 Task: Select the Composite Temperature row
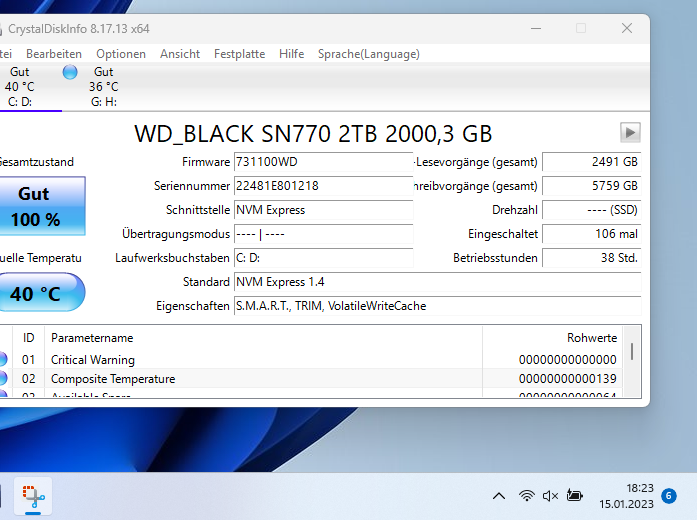pyautogui.click(x=311, y=379)
